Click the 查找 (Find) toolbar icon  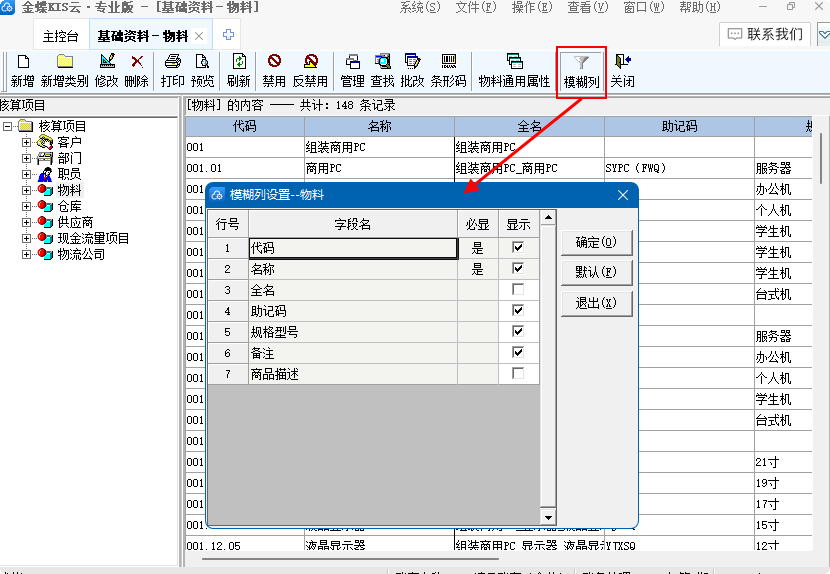coord(382,62)
